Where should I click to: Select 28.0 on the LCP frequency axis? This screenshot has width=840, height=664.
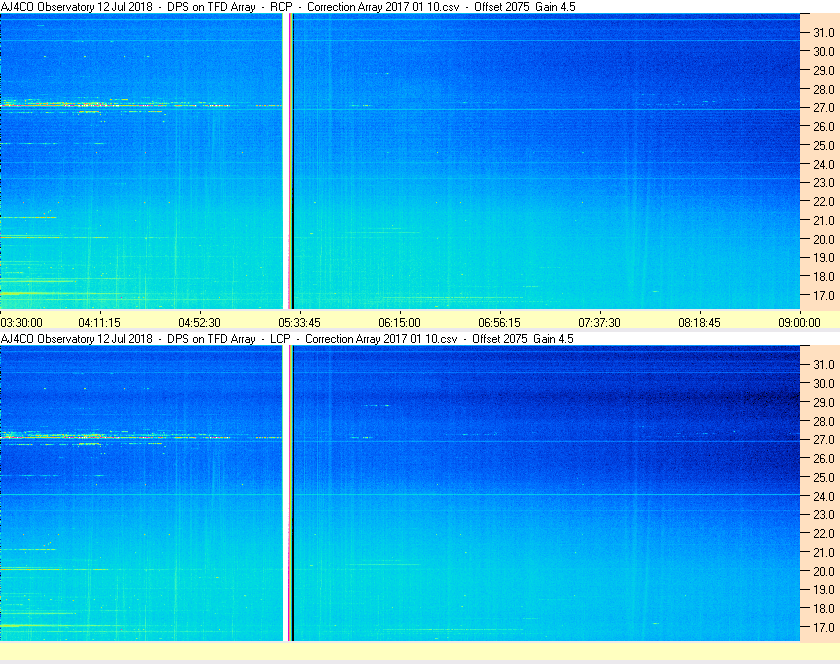(824, 421)
